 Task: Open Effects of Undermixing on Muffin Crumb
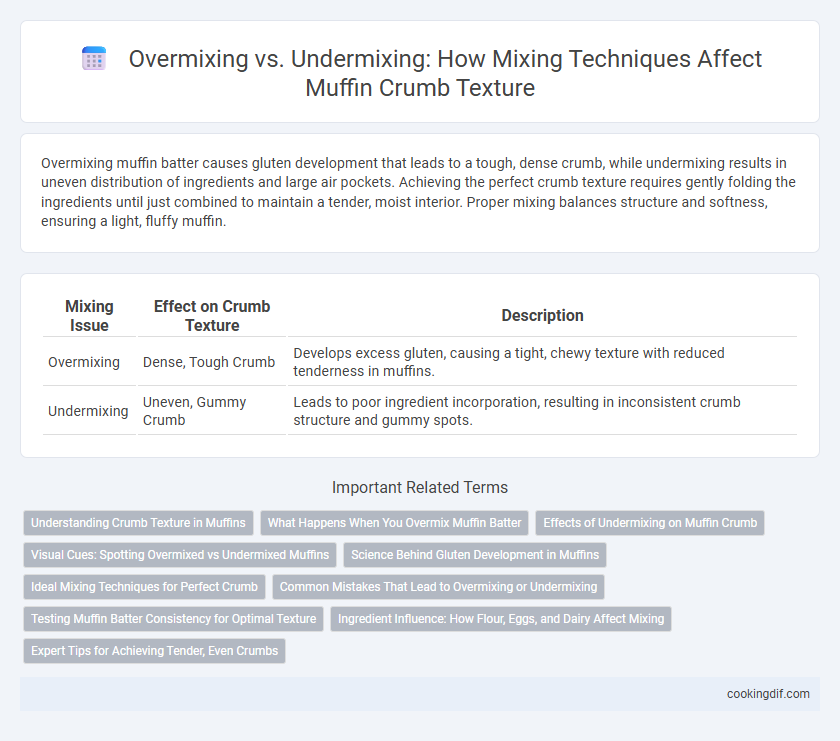click(650, 523)
